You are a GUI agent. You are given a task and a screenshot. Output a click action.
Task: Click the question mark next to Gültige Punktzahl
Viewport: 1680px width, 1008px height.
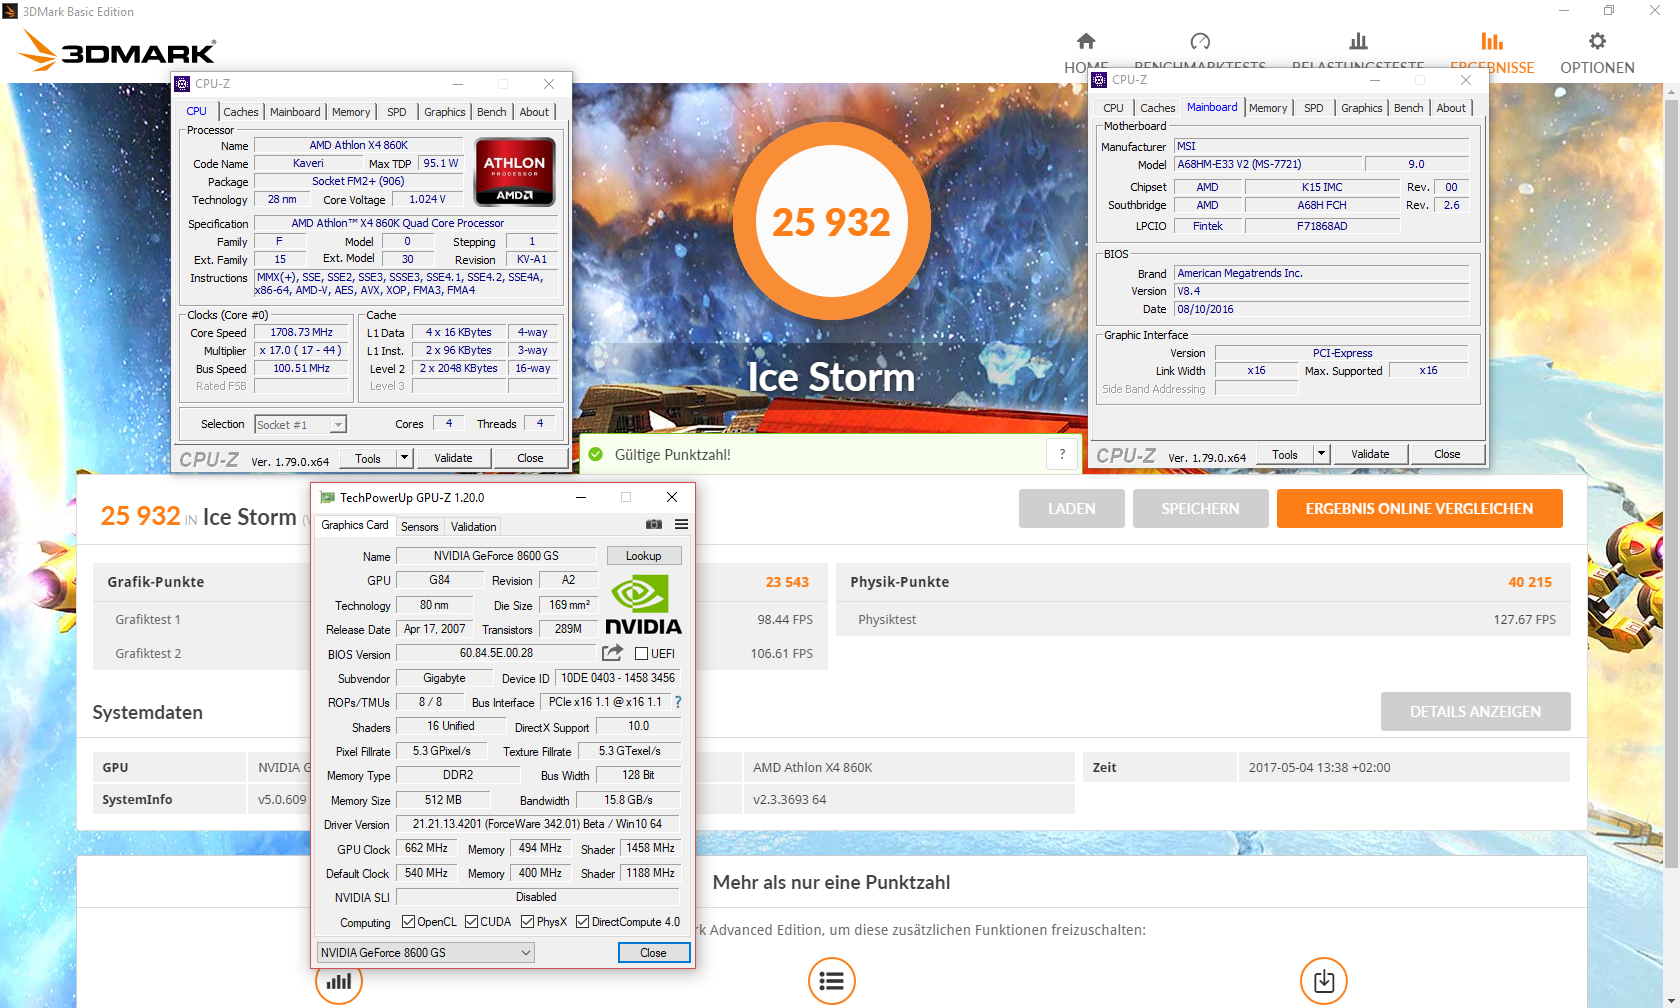point(1062,454)
